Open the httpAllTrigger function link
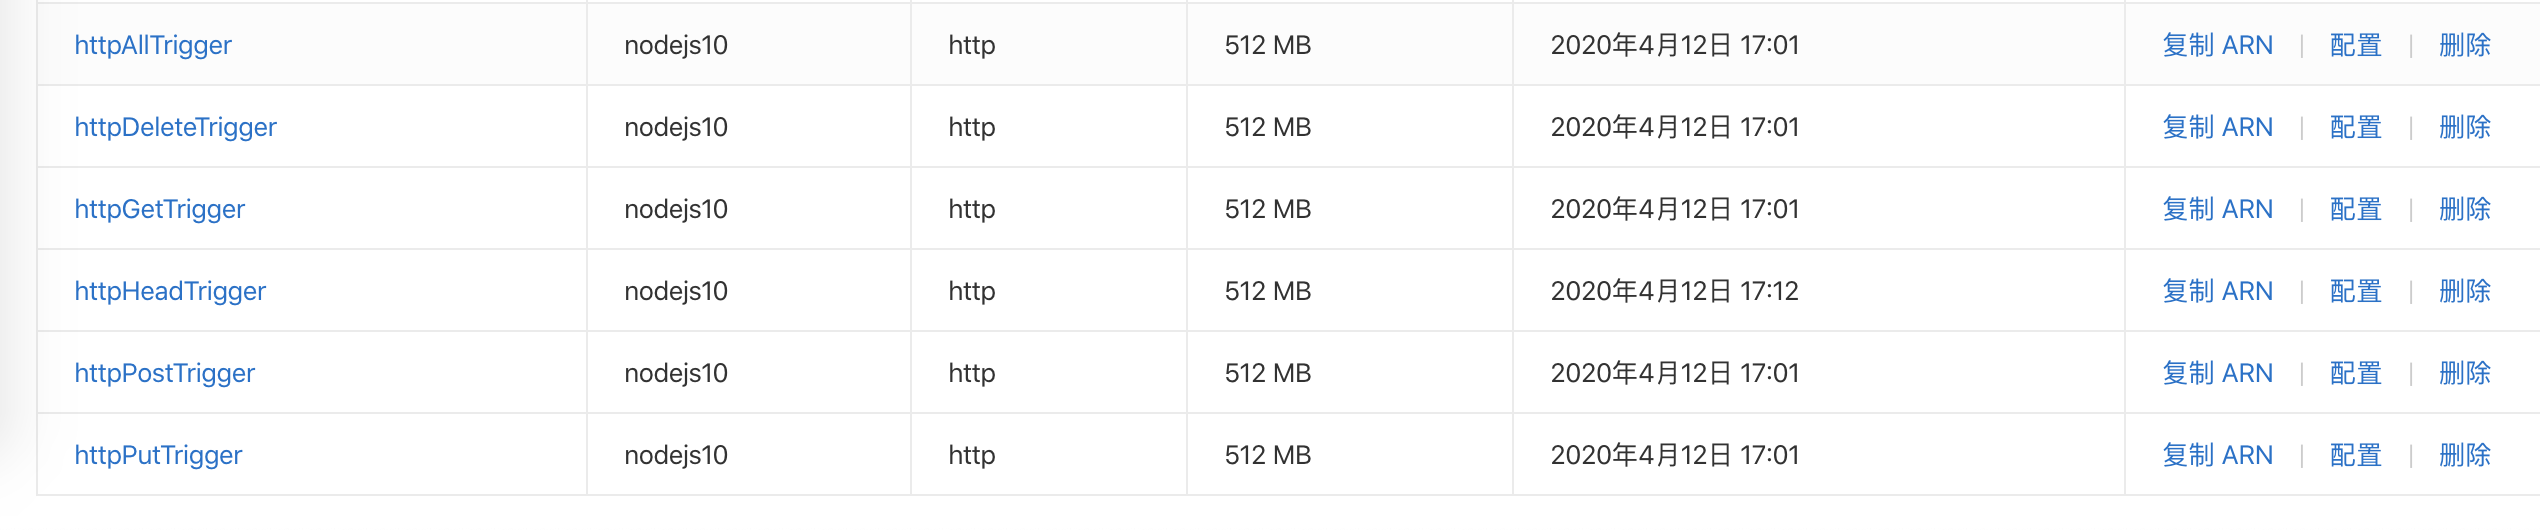 pyautogui.click(x=153, y=45)
